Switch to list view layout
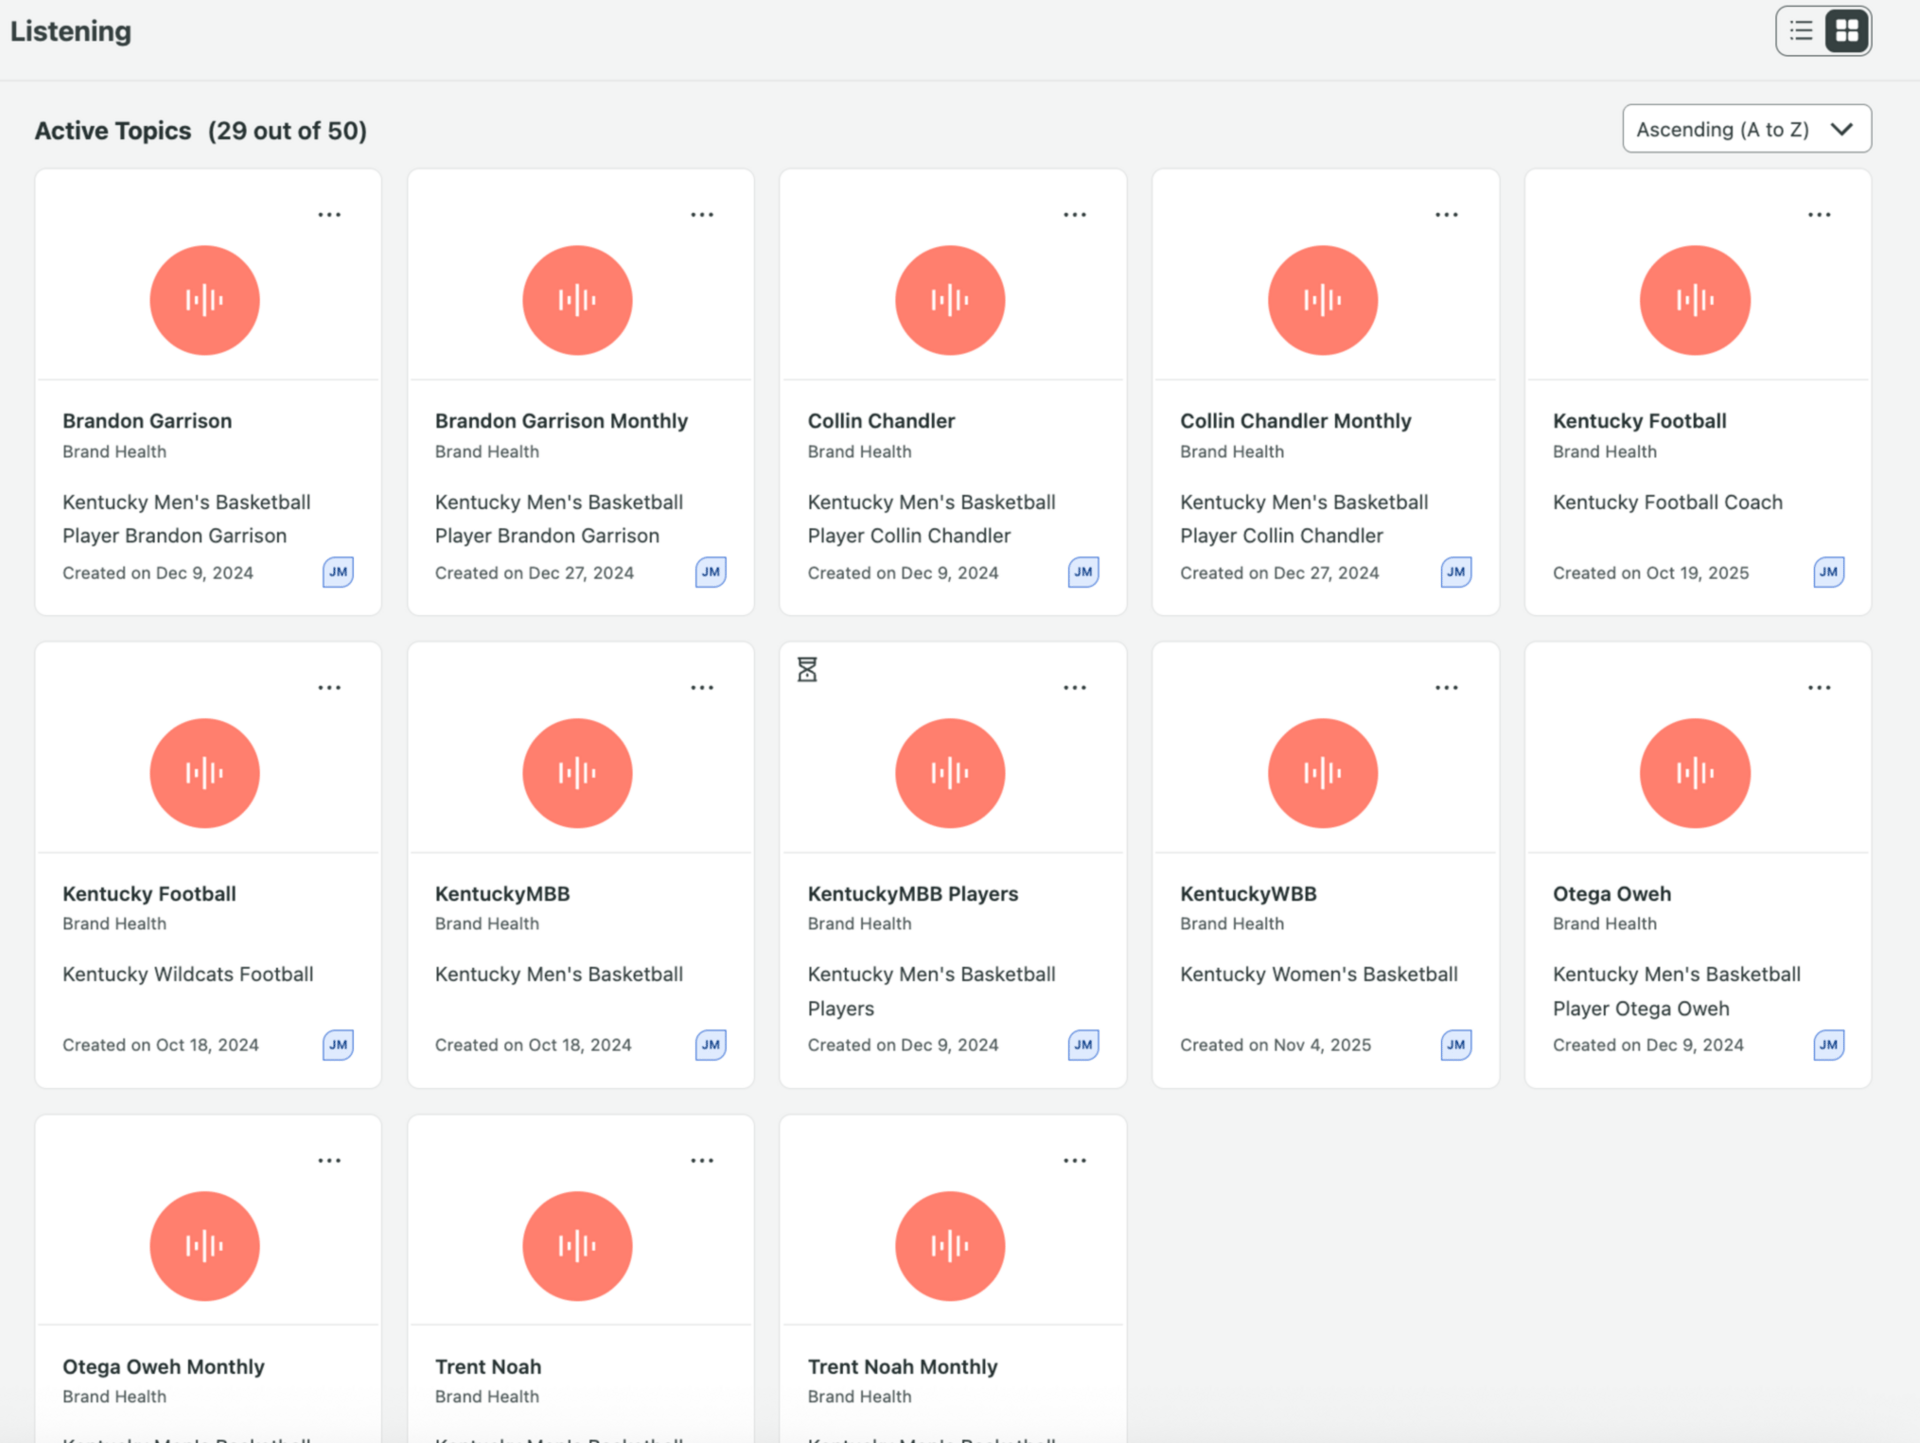The width and height of the screenshot is (1920, 1443). click(1801, 31)
